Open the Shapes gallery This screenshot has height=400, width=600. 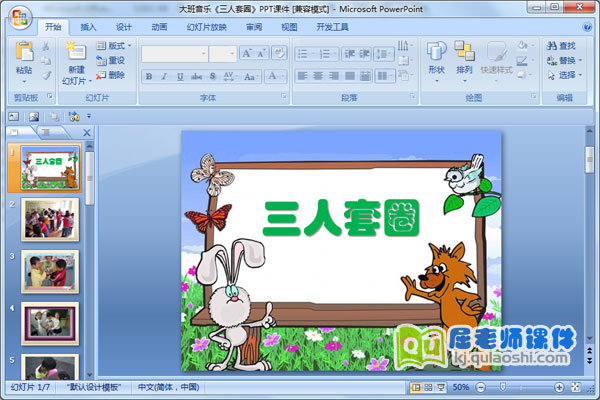436,61
